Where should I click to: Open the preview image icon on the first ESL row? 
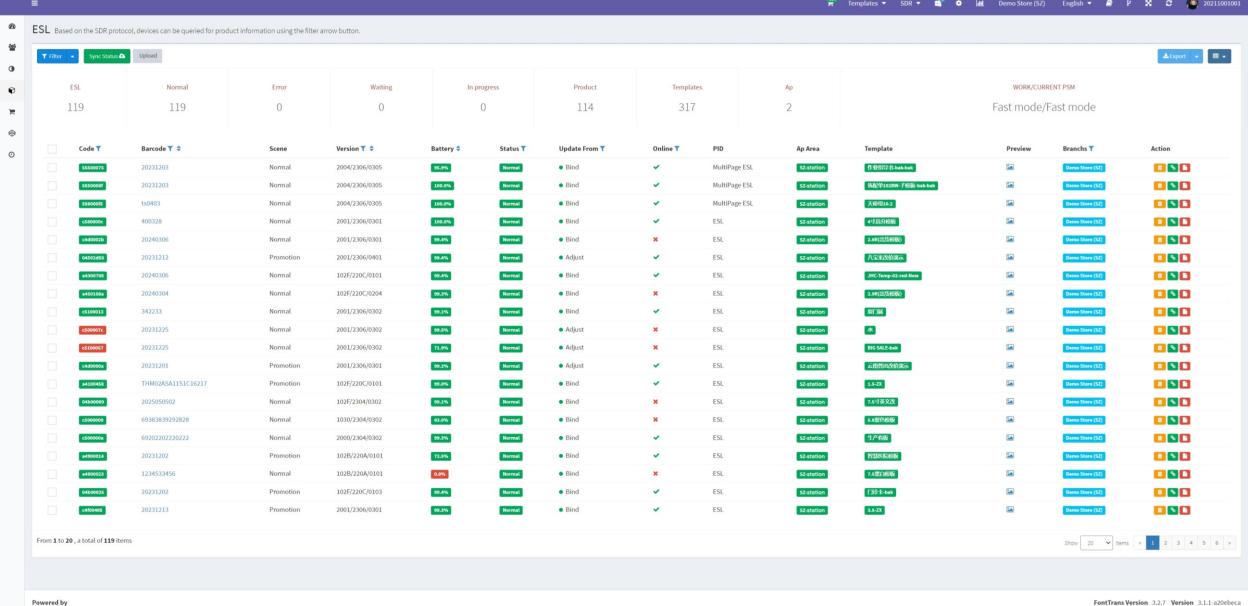1010,167
